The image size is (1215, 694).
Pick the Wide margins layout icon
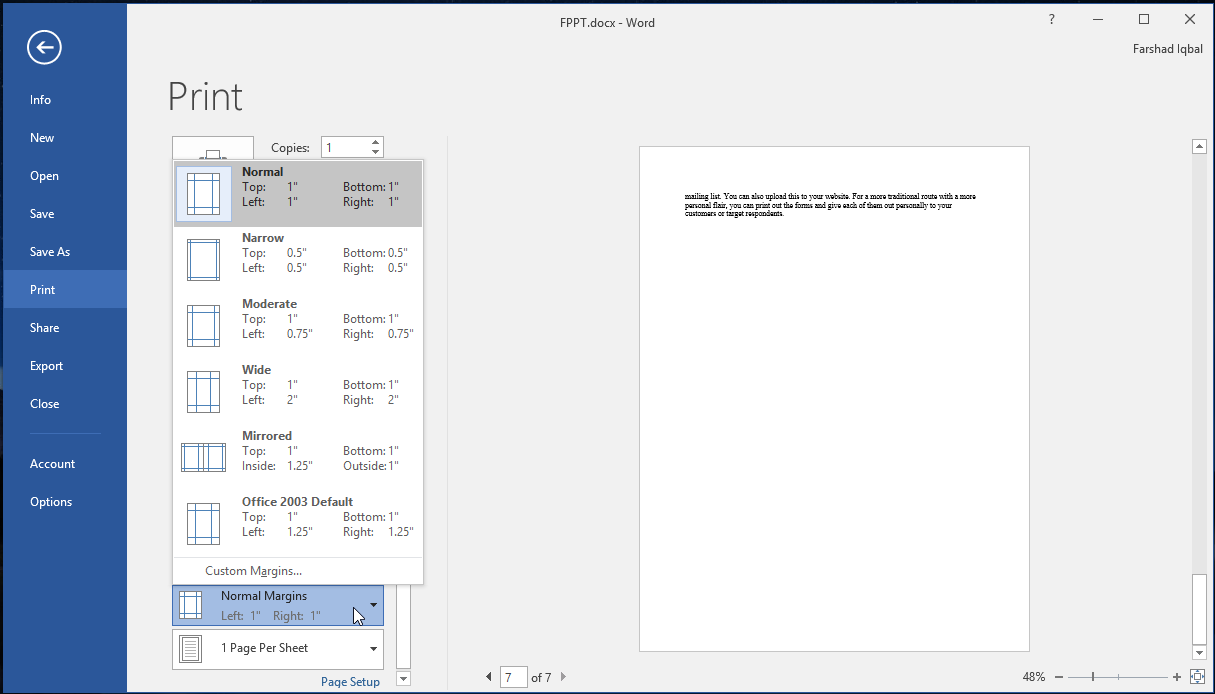coord(203,392)
